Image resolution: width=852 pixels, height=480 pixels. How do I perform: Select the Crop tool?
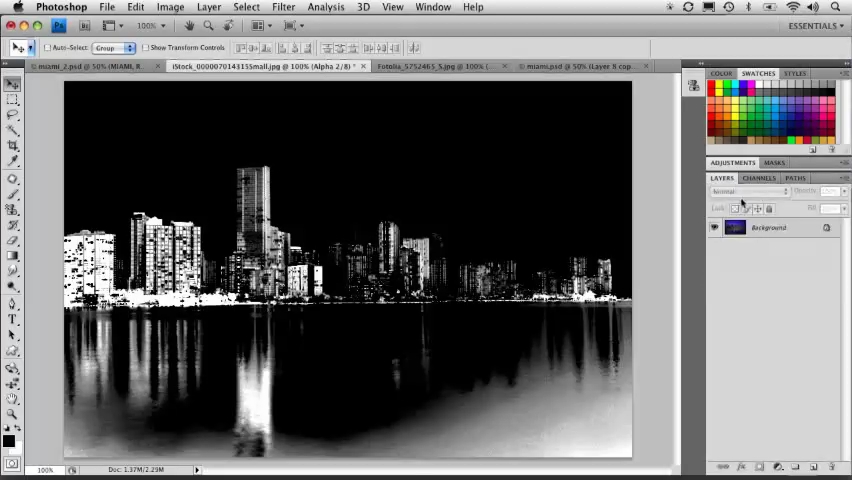point(12,145)
